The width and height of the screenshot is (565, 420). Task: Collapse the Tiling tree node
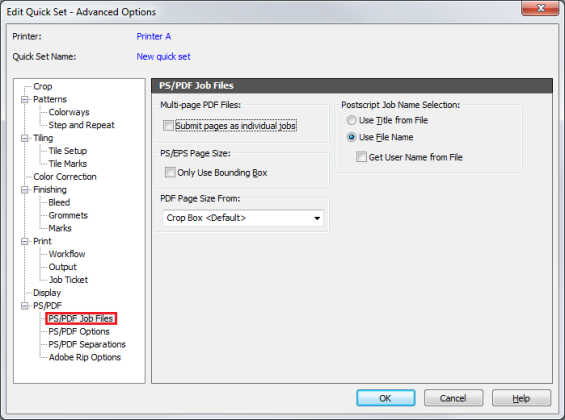[x=25, y=138]
